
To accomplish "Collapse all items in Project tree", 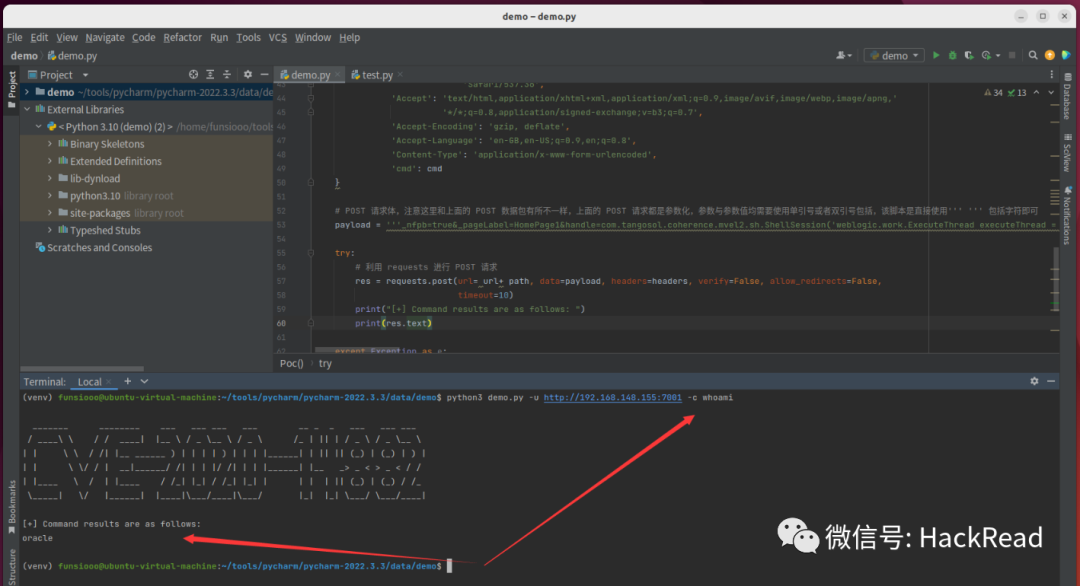I will pyautogui.click(x=227, y=74).
